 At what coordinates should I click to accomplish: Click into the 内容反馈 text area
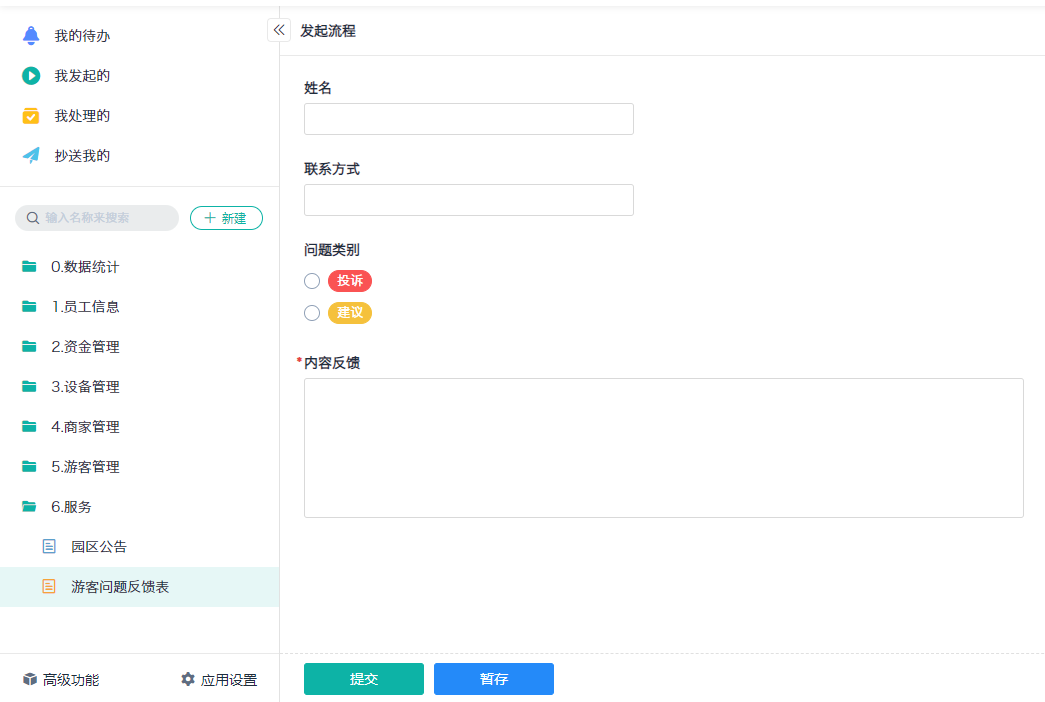pyautogui.click(x=663, y=447)
